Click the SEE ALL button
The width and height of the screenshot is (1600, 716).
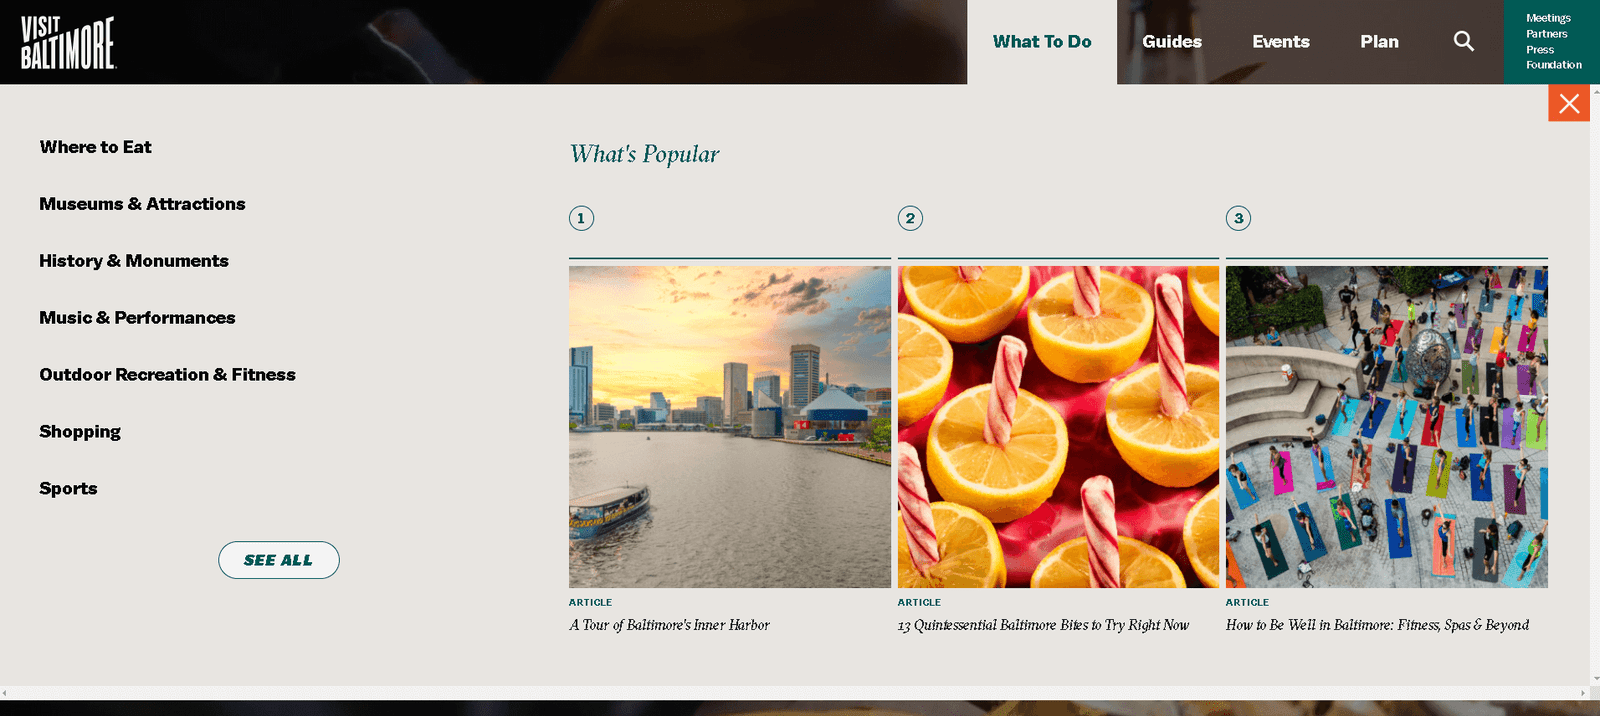279,560
